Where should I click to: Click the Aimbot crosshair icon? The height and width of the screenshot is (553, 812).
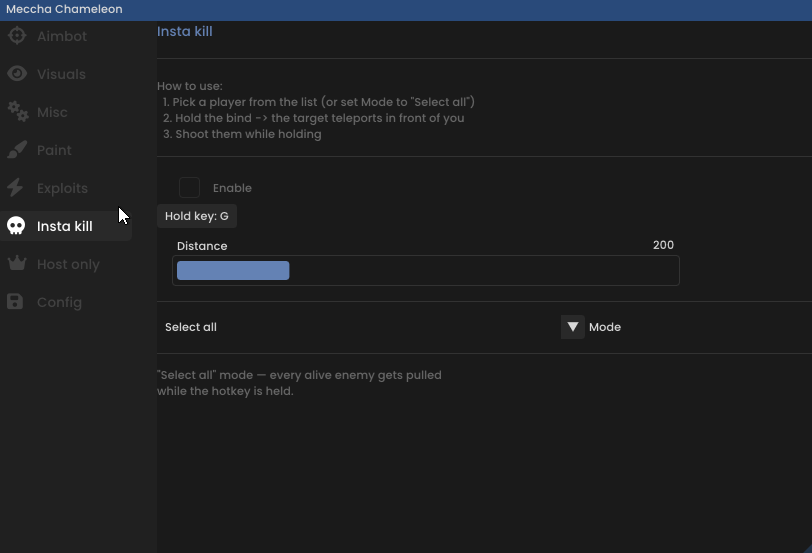click(17, 36)
